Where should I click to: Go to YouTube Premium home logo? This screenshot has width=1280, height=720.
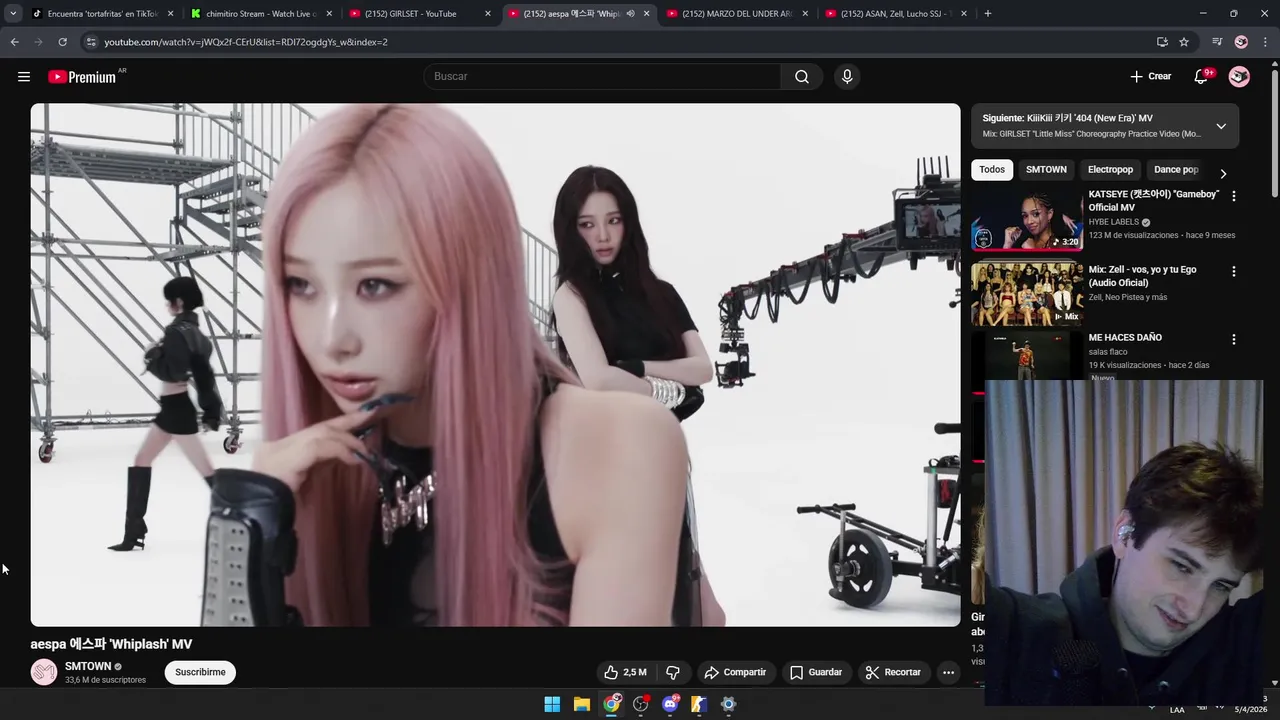(x=82, y=77)
